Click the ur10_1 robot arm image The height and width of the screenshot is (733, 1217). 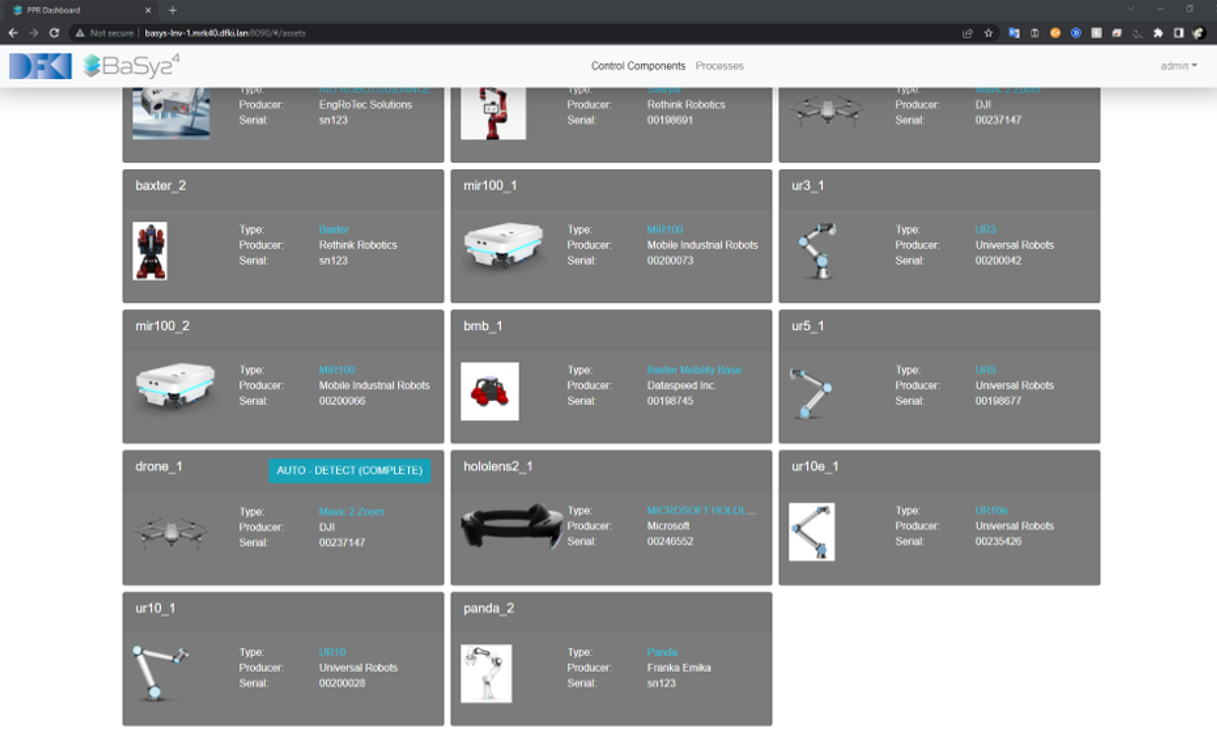(161, 672)
